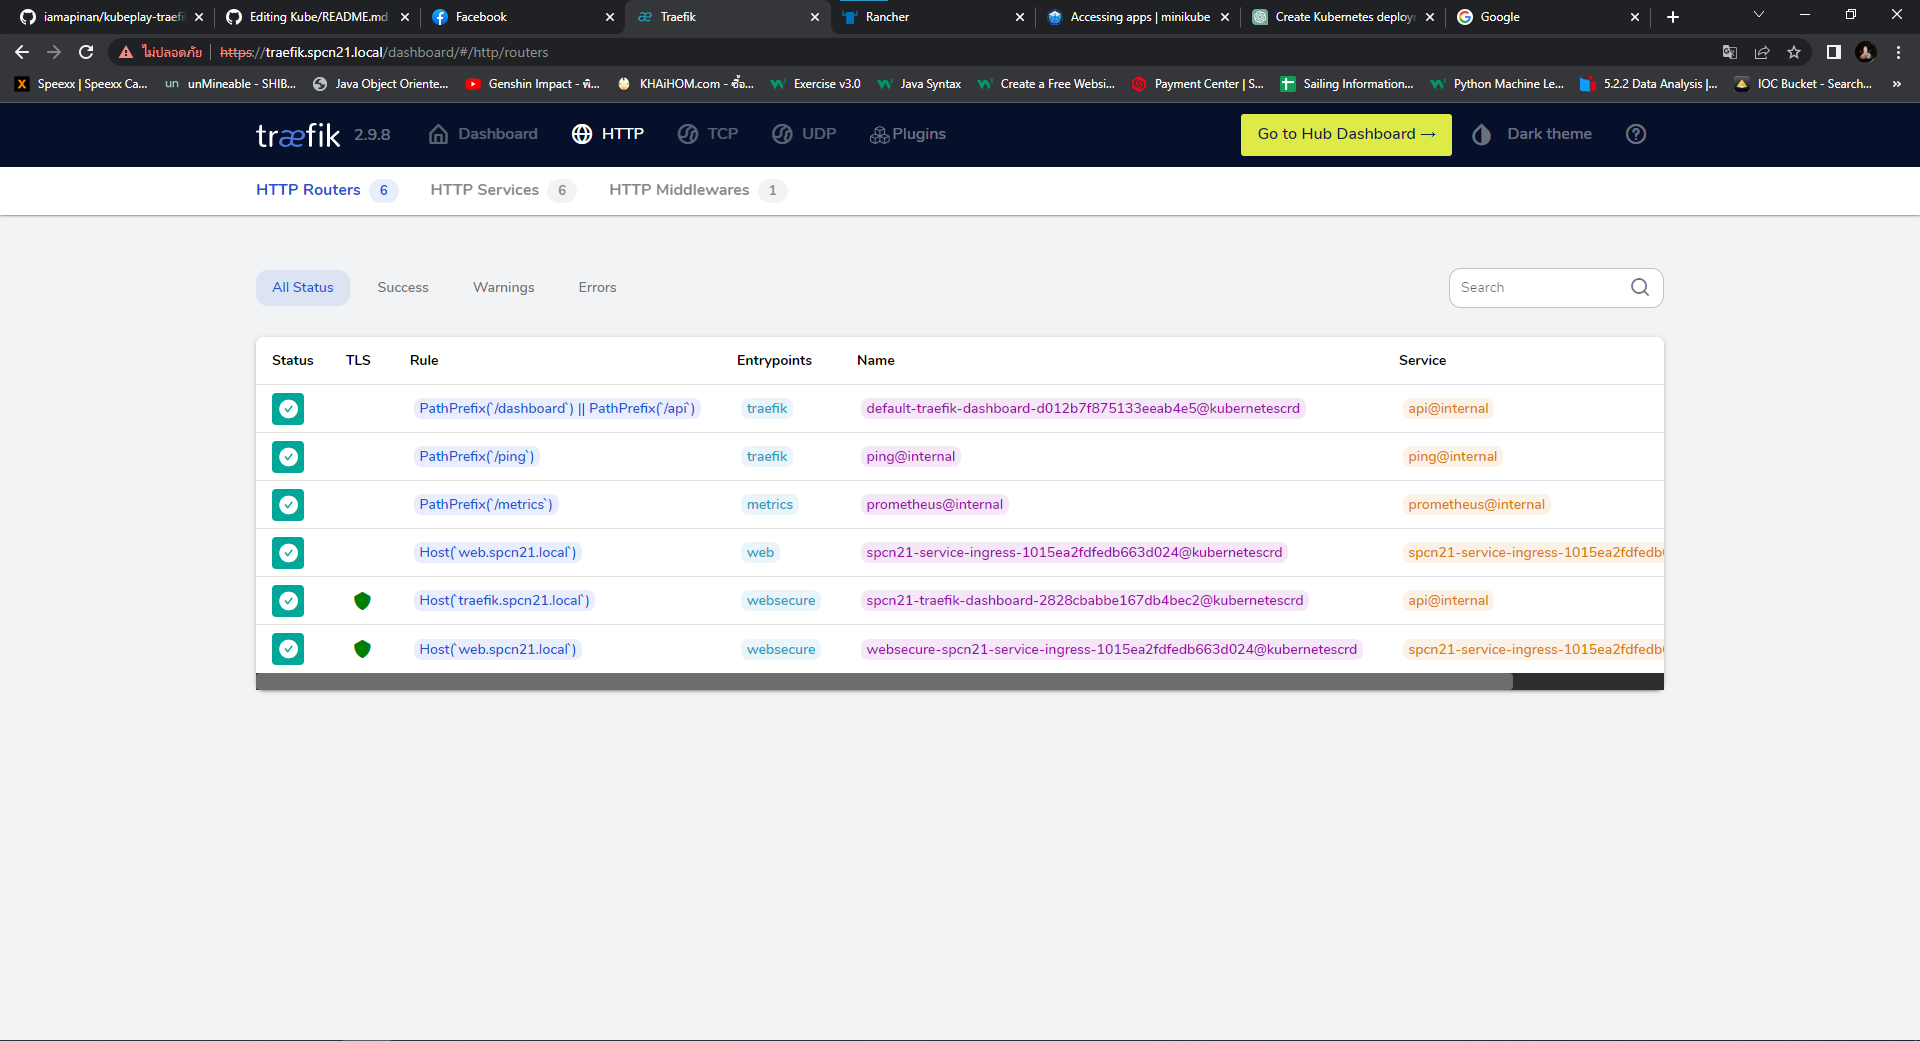Image resolution: width=1920 pixels, height=1041 pixels.
Task: Open the Traefik help question-mark icon
Action: coord(1636,134)
